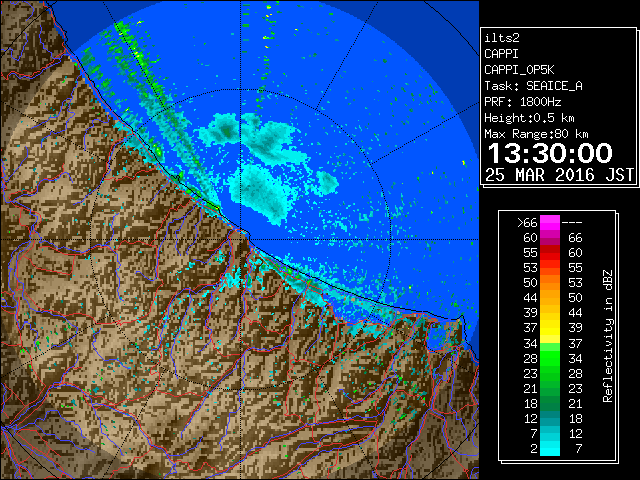Click the 'Reflectivity in dBZ' legend label

pos(608,336)
